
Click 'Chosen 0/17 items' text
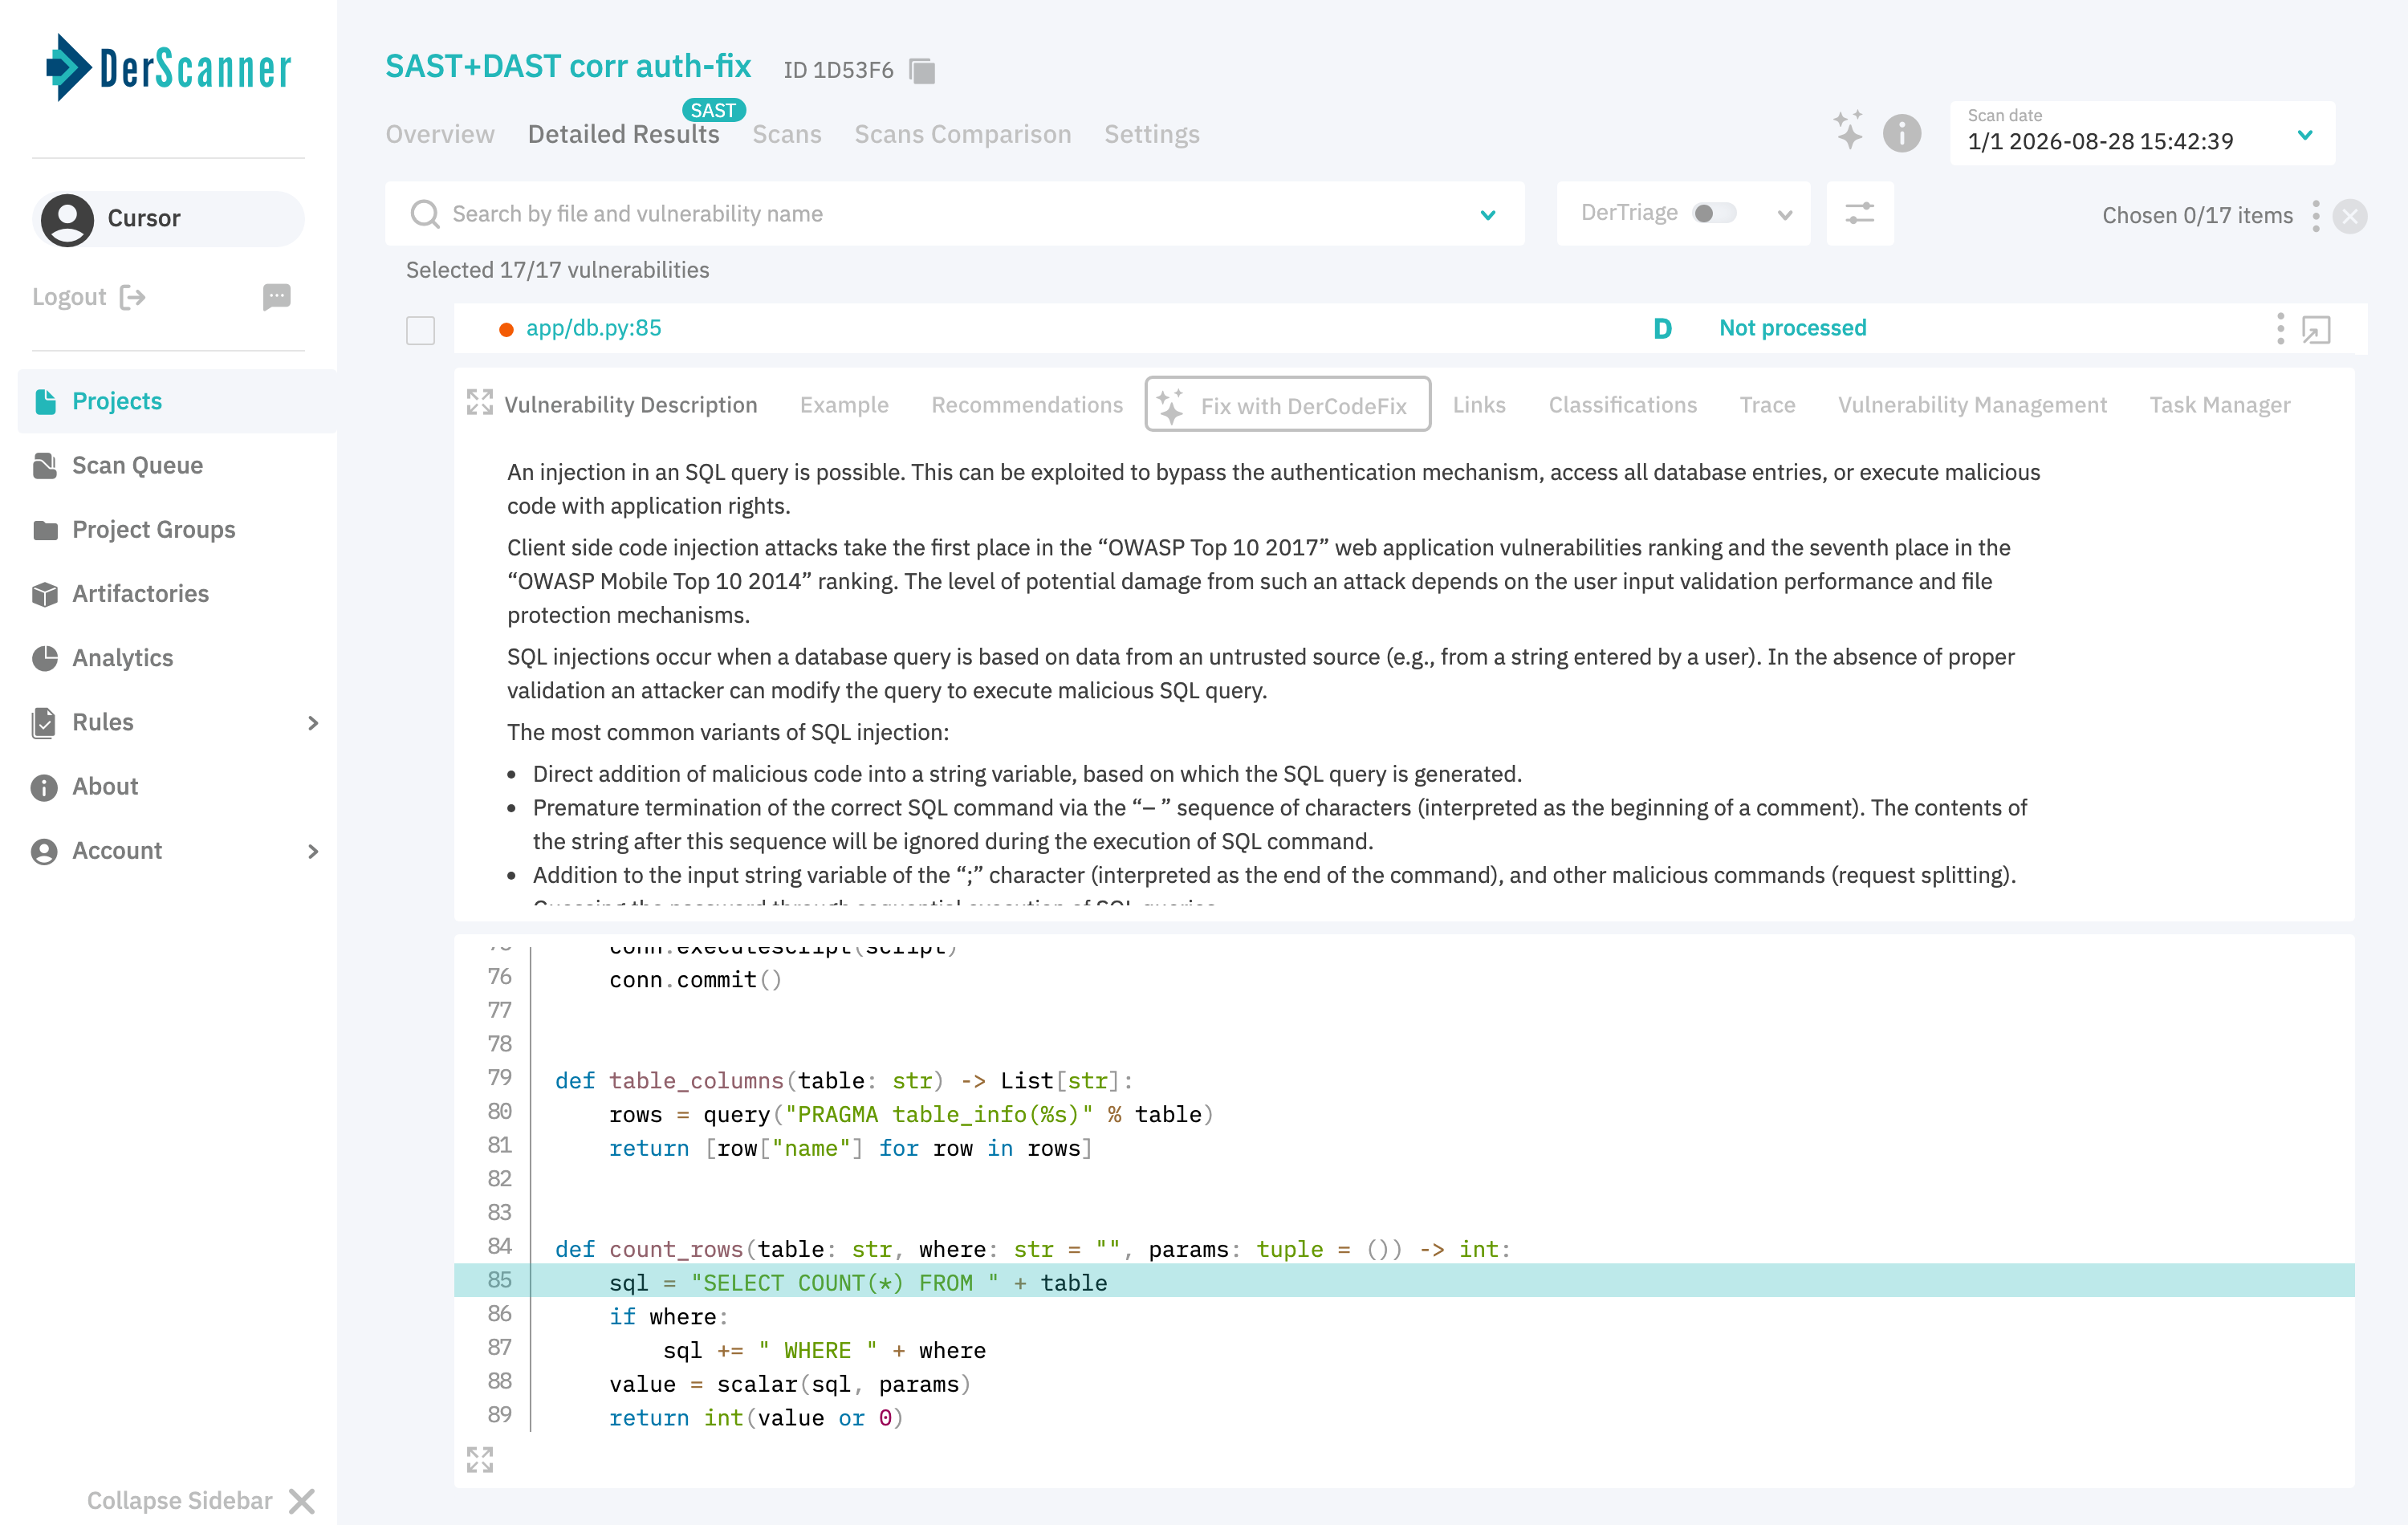click(x=2196, y=215)
